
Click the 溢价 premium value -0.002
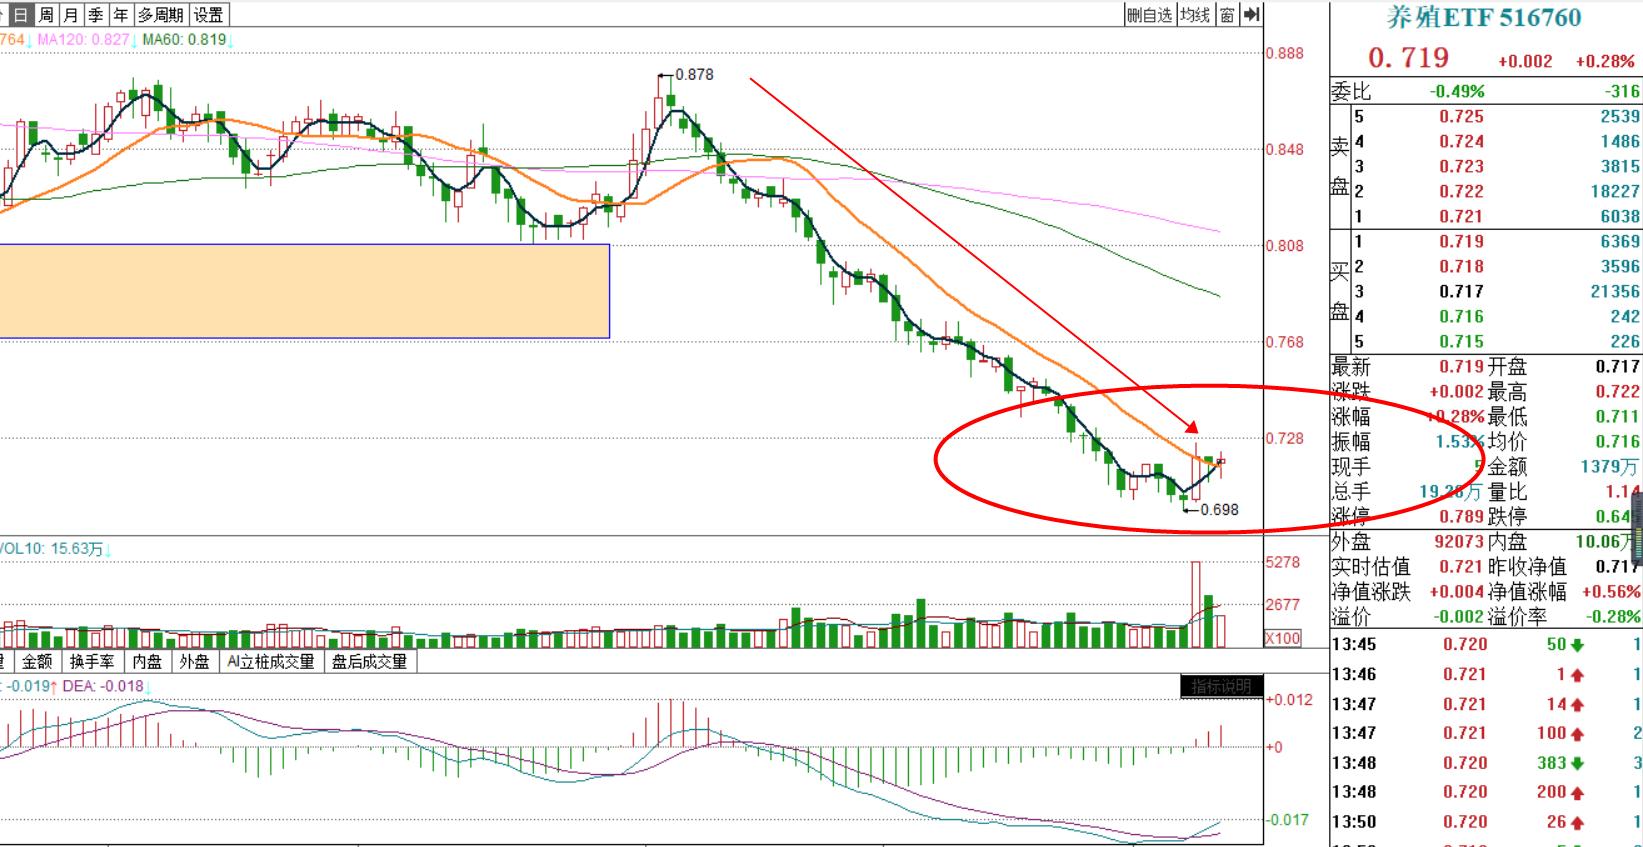(1459, 616)
